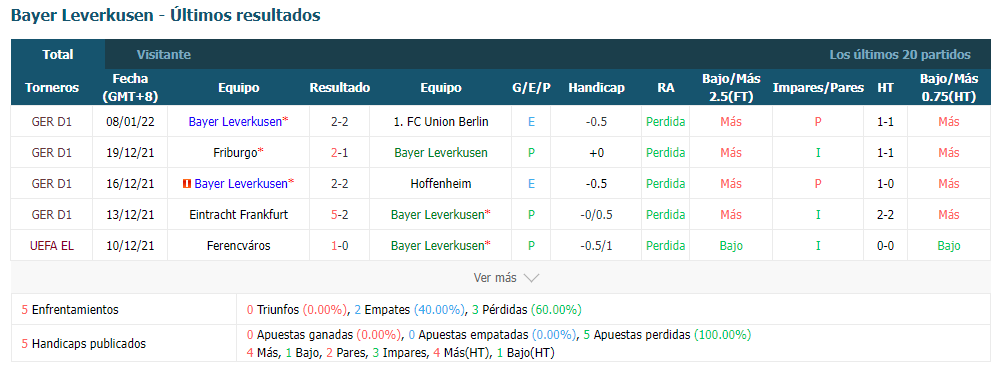
Task: Click the Handicap column header
Action: coord(596,88)
